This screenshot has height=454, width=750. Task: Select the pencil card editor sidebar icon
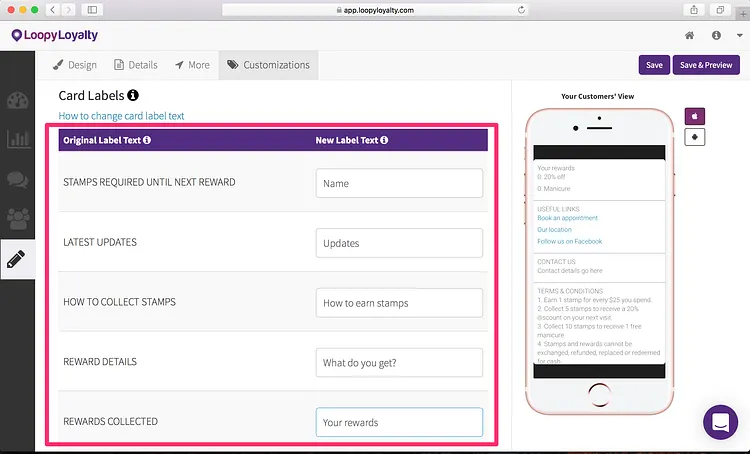(x=16, y=259)
